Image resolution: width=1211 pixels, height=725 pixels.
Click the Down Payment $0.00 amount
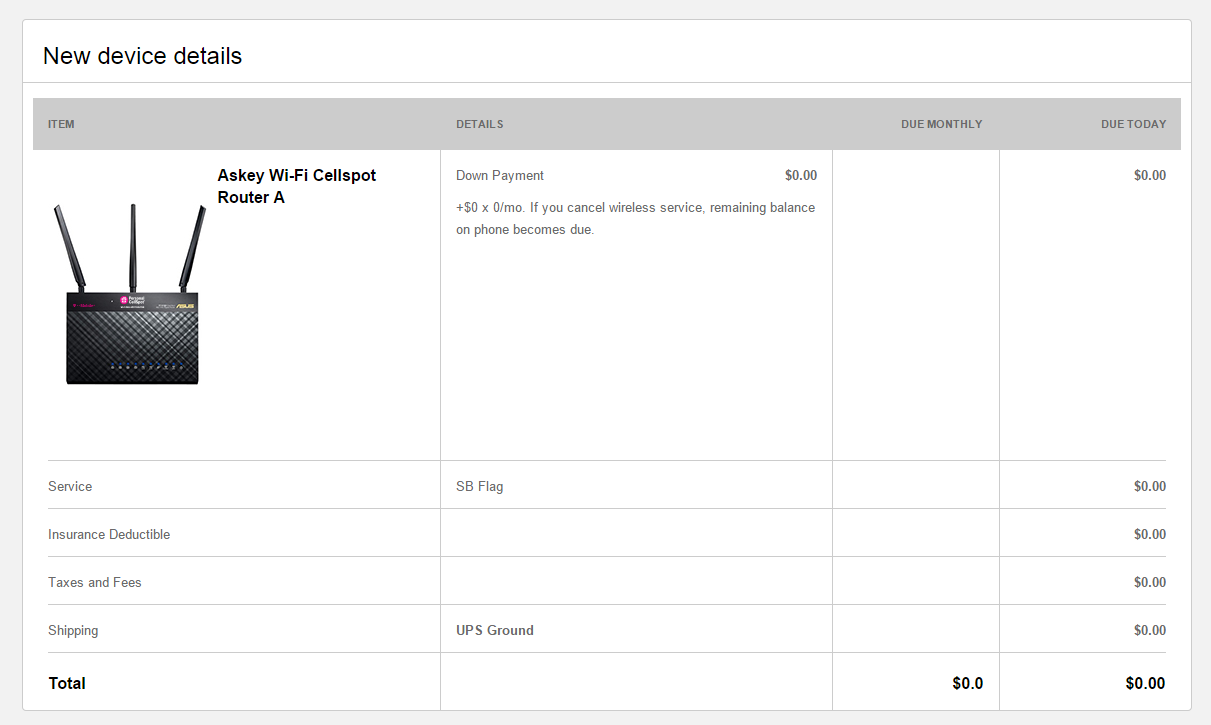pyautogui.click(x=800, y=175)
